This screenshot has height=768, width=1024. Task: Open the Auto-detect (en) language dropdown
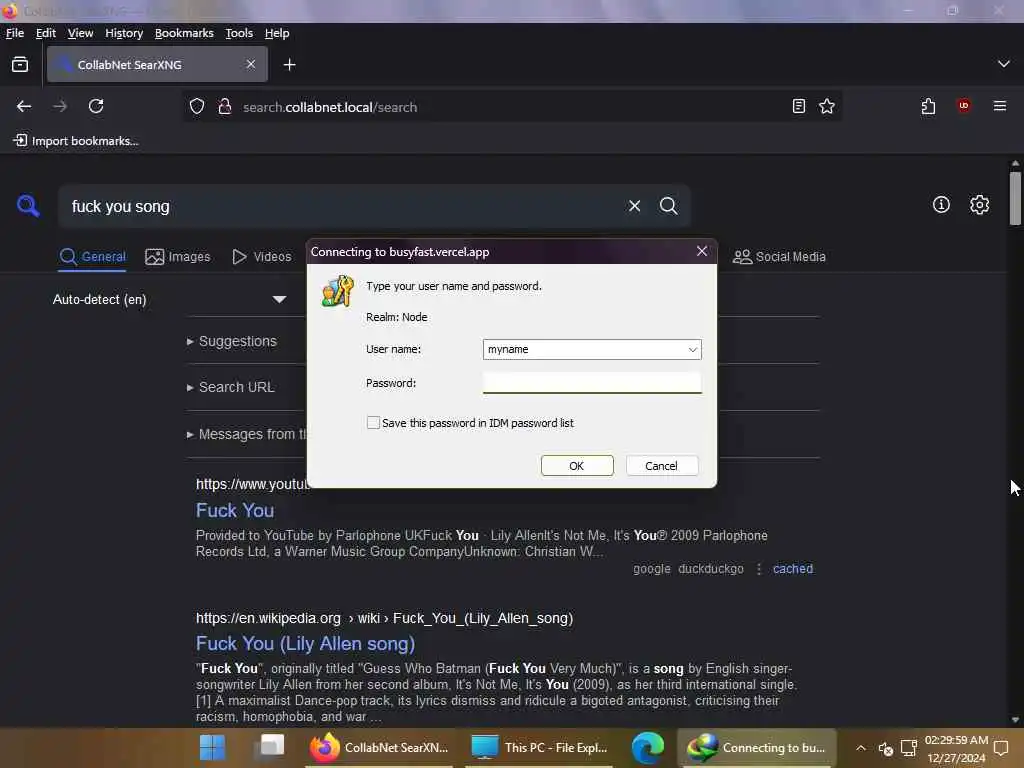click(x=170, y=299)
